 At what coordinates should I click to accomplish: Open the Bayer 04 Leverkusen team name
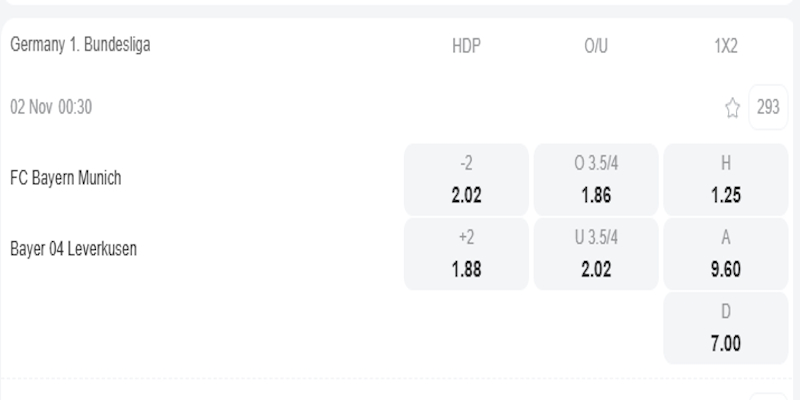[73, 249]
